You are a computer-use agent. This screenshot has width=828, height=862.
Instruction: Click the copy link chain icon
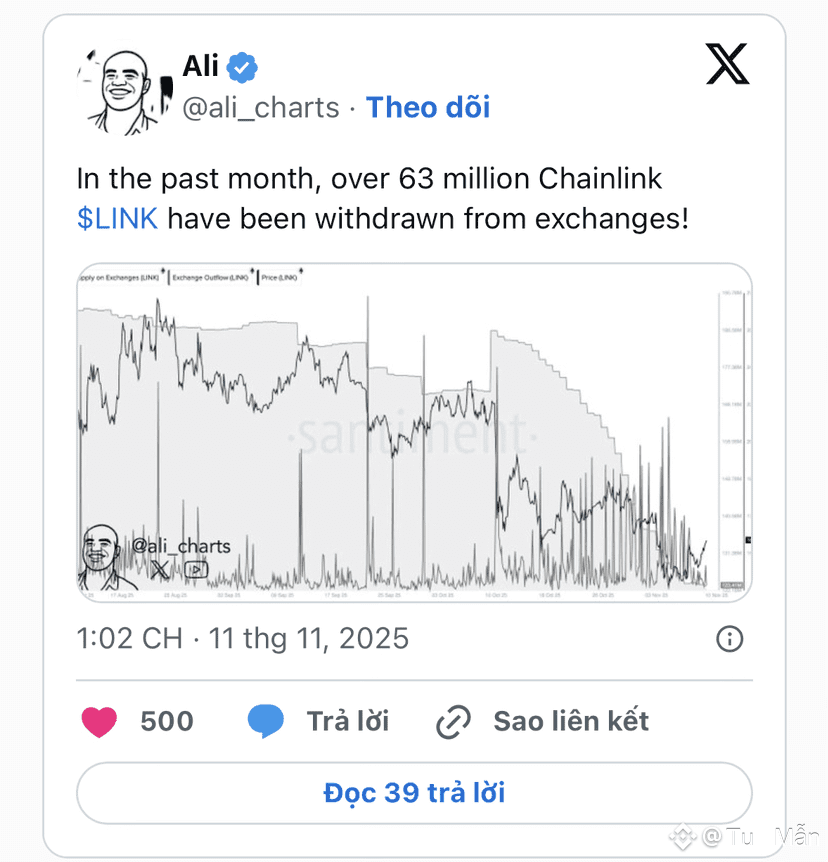454,722
